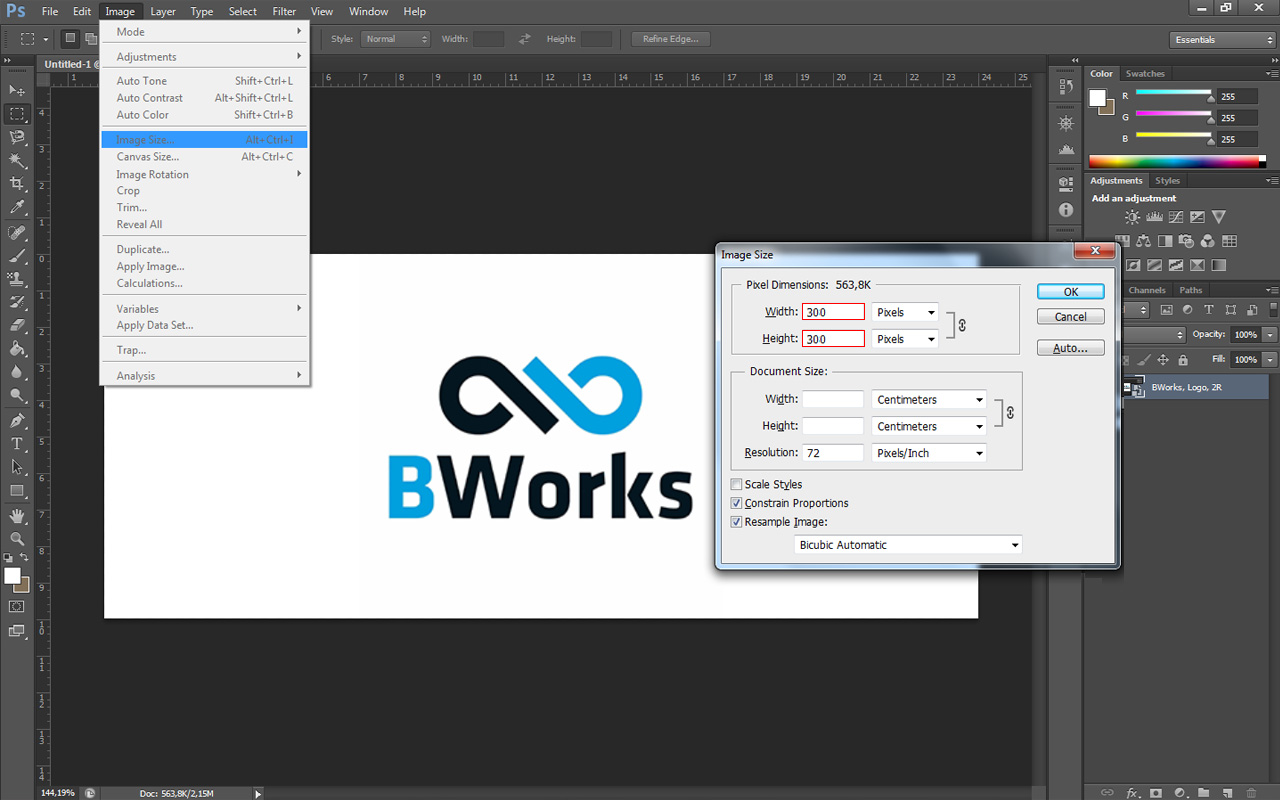1280x800 pixels.
Task: Select the Eraser tool
Action: tap(17, 325)
